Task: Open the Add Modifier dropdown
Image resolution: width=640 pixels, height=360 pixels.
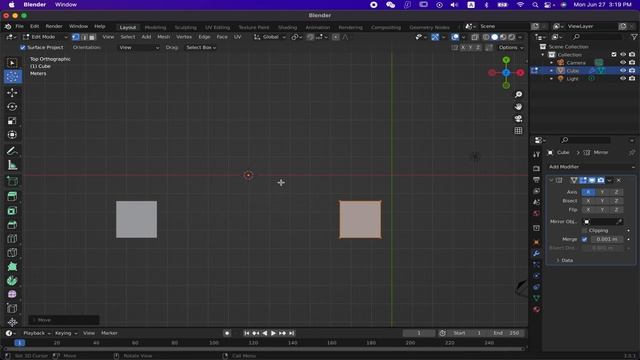Action: point(591,167)
